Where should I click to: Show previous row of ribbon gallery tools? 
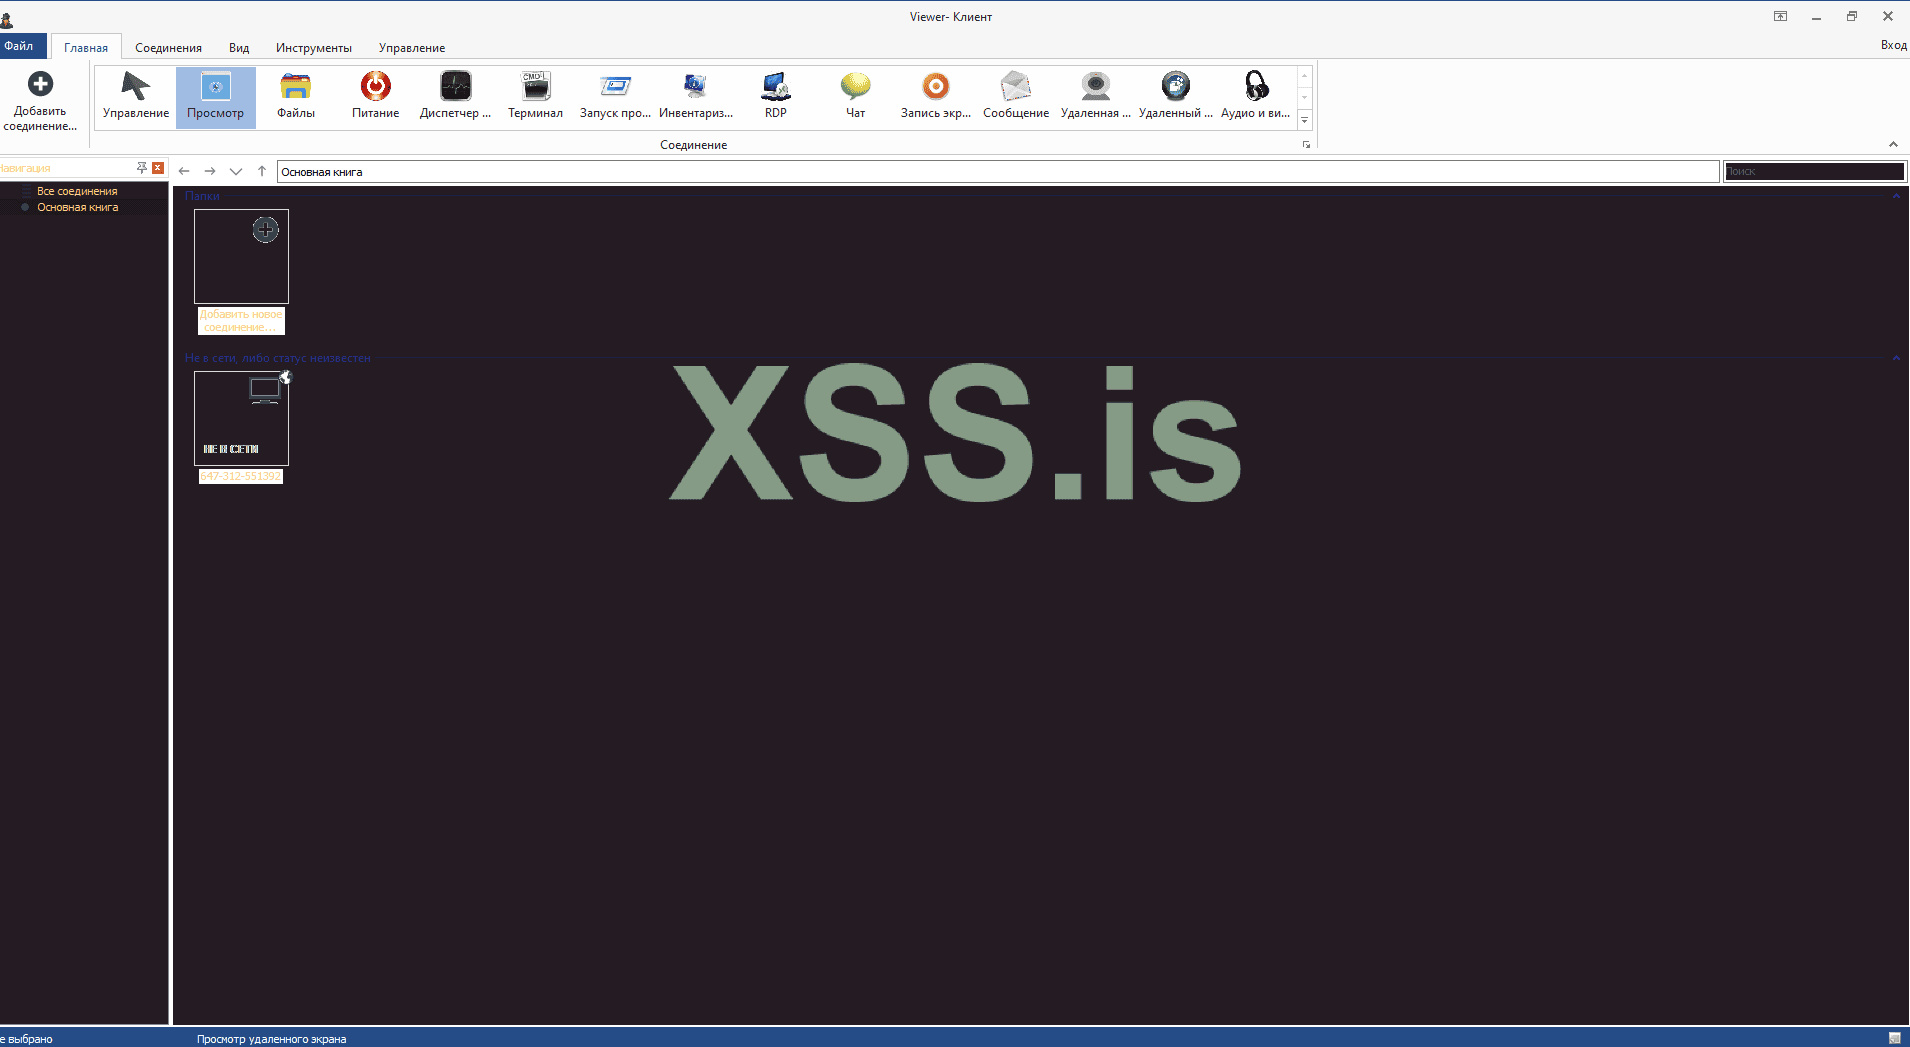pyautogui.click(x=1304, y=76)
